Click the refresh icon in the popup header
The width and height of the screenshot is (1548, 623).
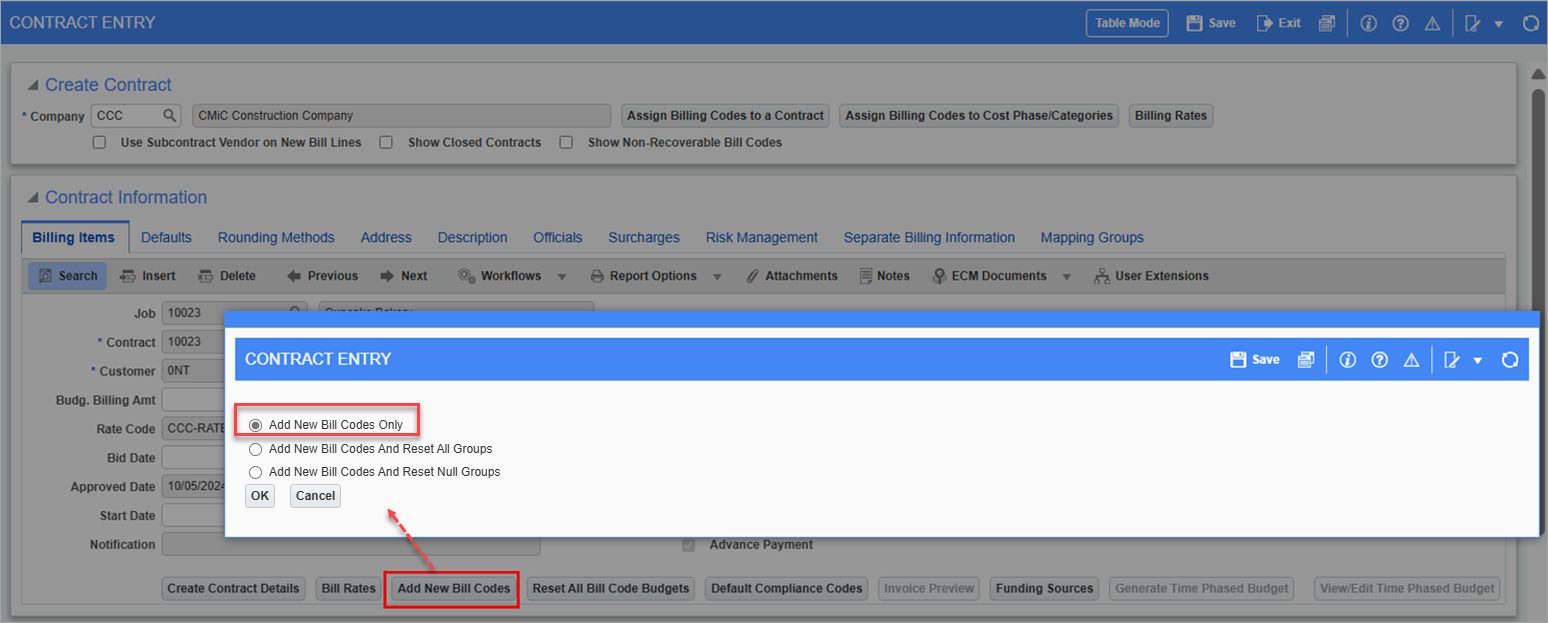point(1510,360)
